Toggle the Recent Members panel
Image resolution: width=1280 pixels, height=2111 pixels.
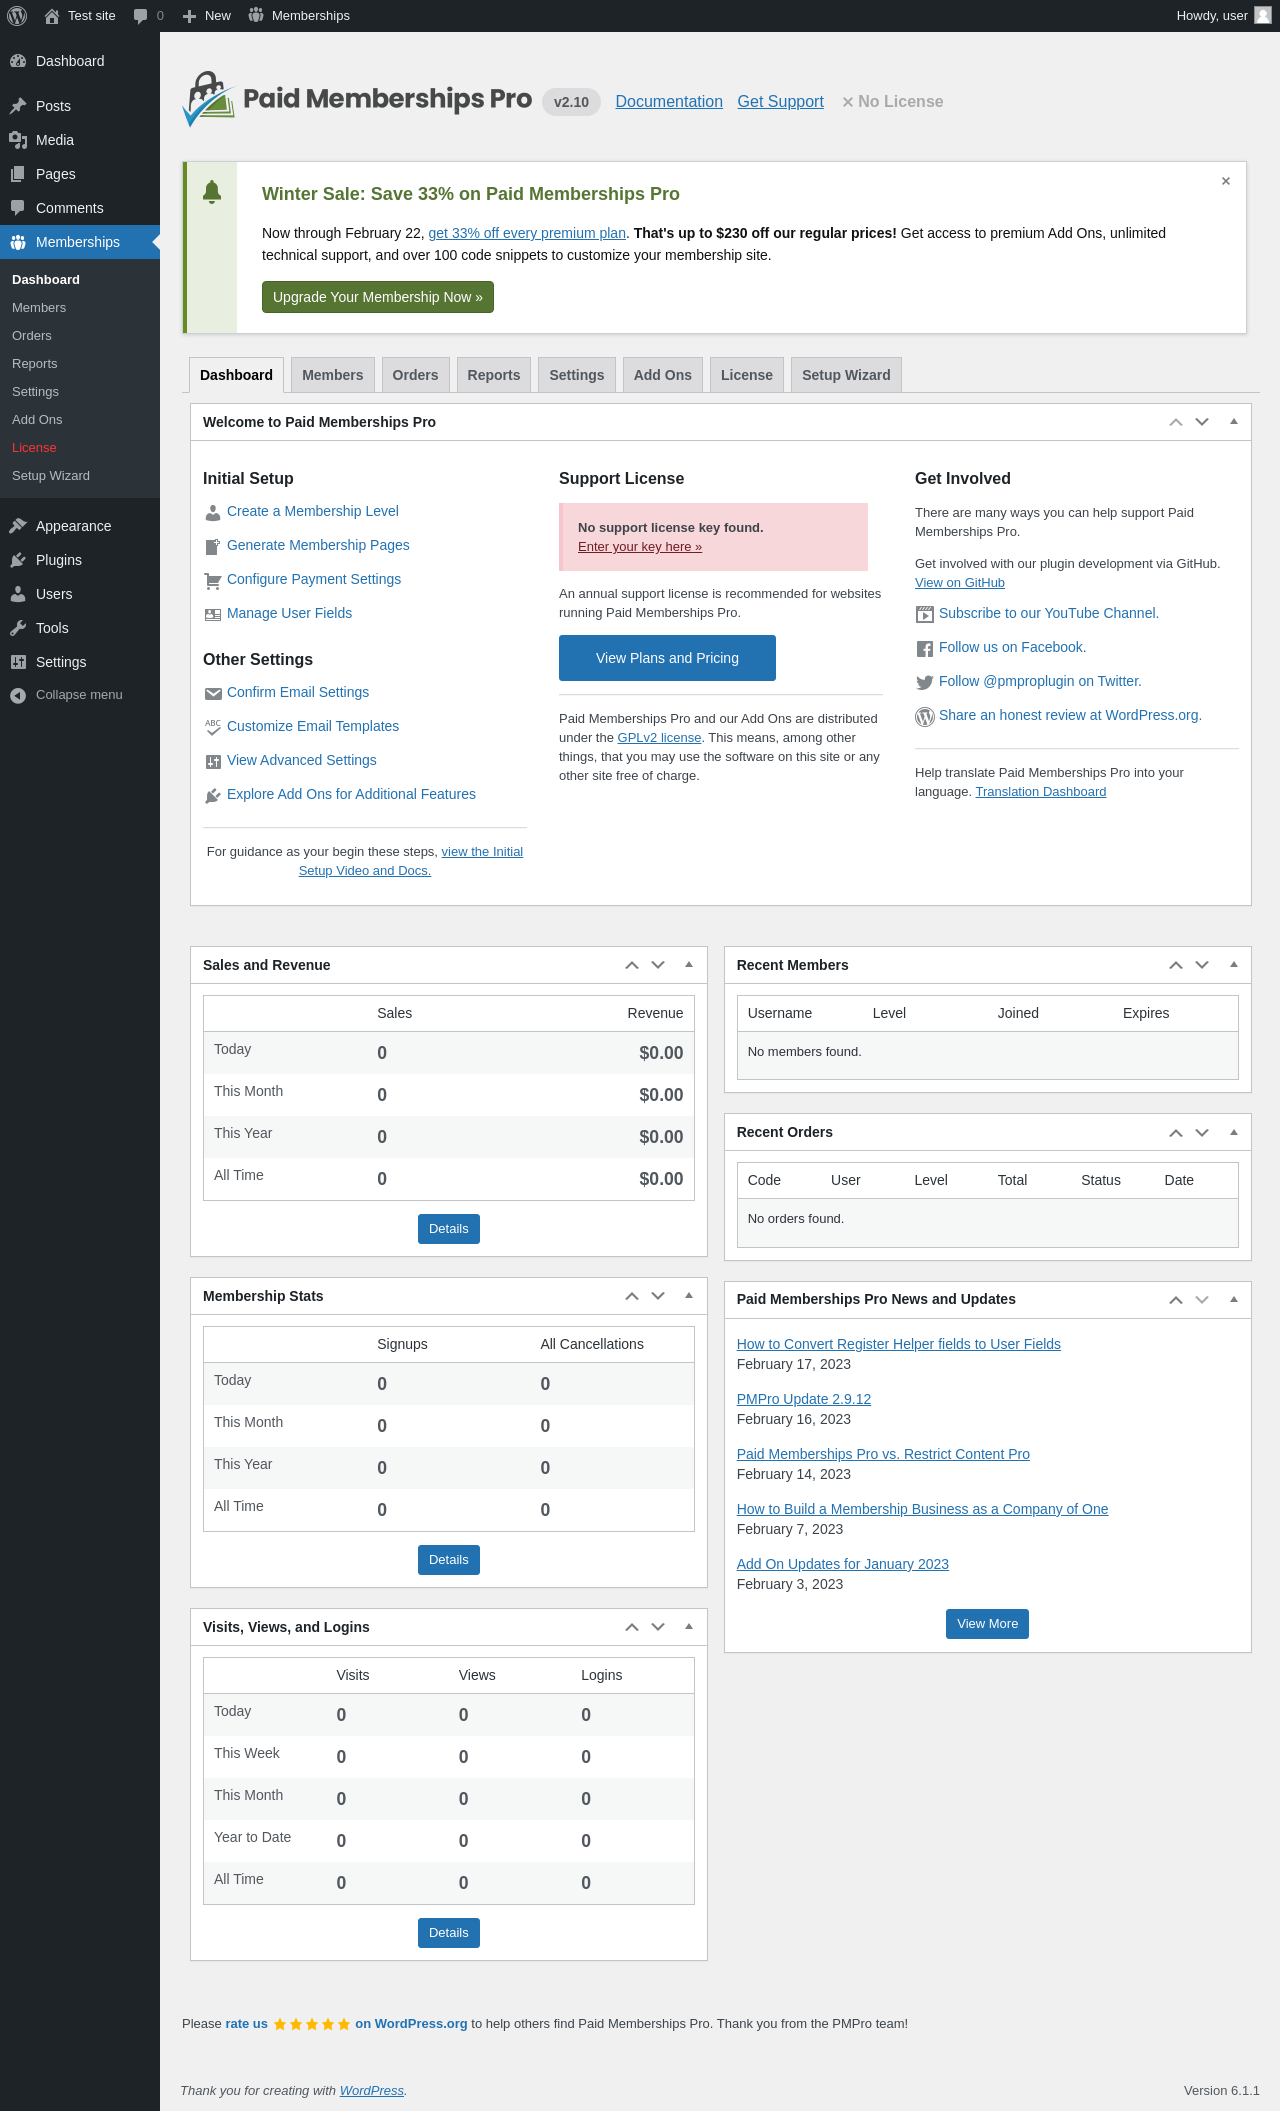pos(1234,965)
